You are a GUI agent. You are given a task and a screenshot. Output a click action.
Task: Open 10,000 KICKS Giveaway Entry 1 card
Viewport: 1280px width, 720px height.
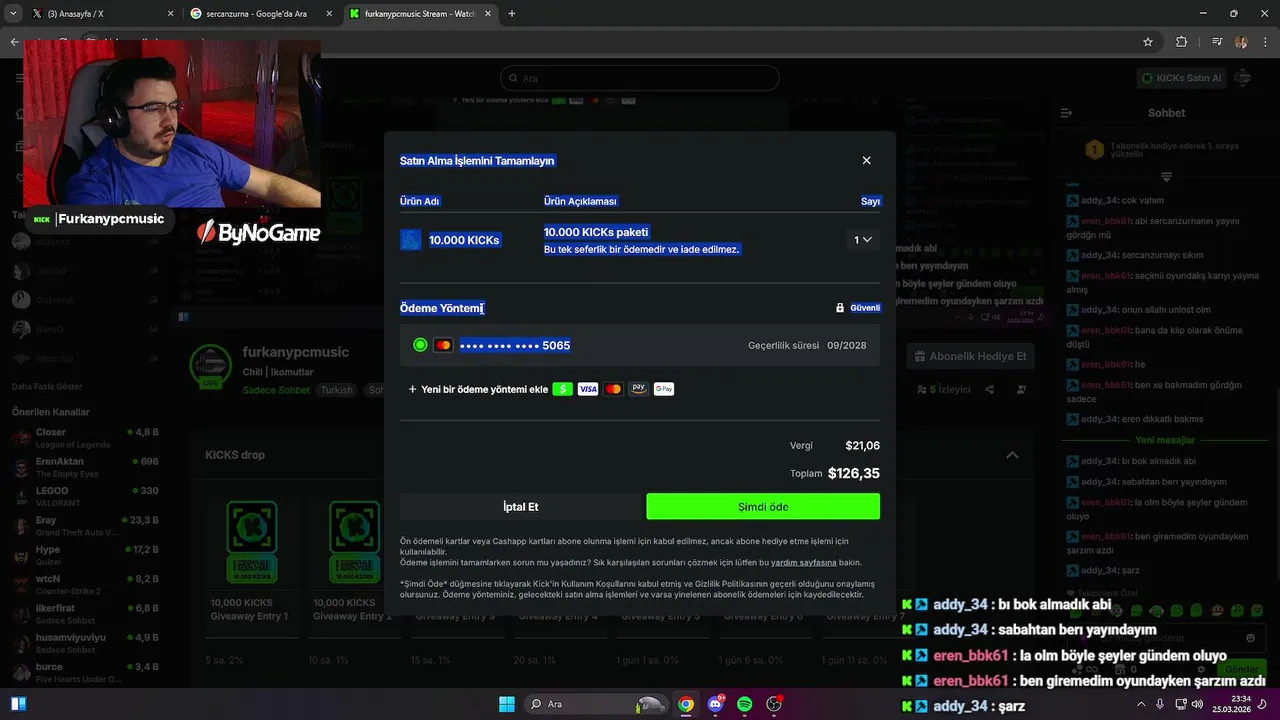click(x=251, y=566)
